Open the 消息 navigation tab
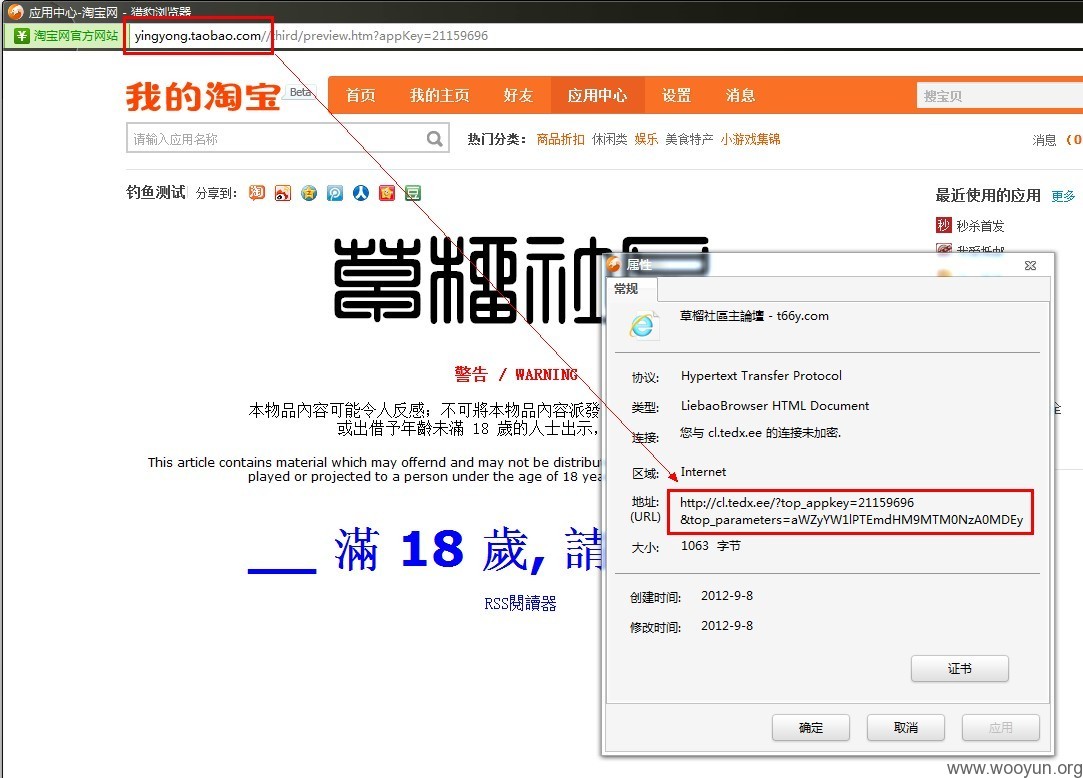This screenshot has width=1083, height=778. [x=740, y=95]
